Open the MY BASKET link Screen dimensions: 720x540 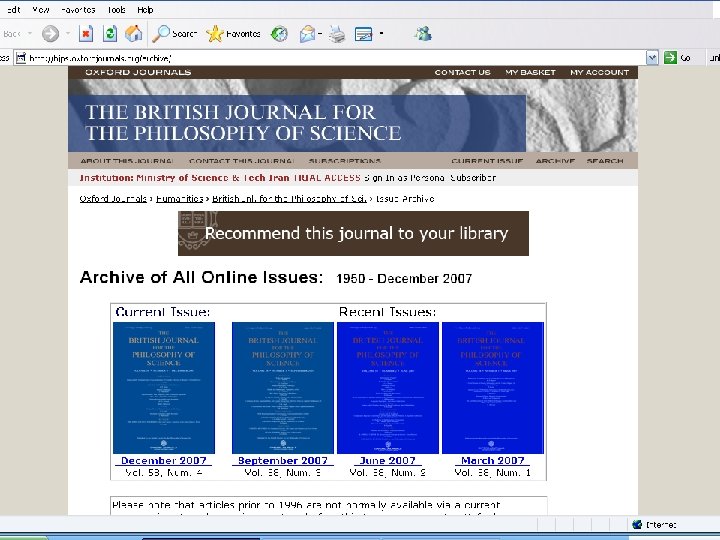530,73
